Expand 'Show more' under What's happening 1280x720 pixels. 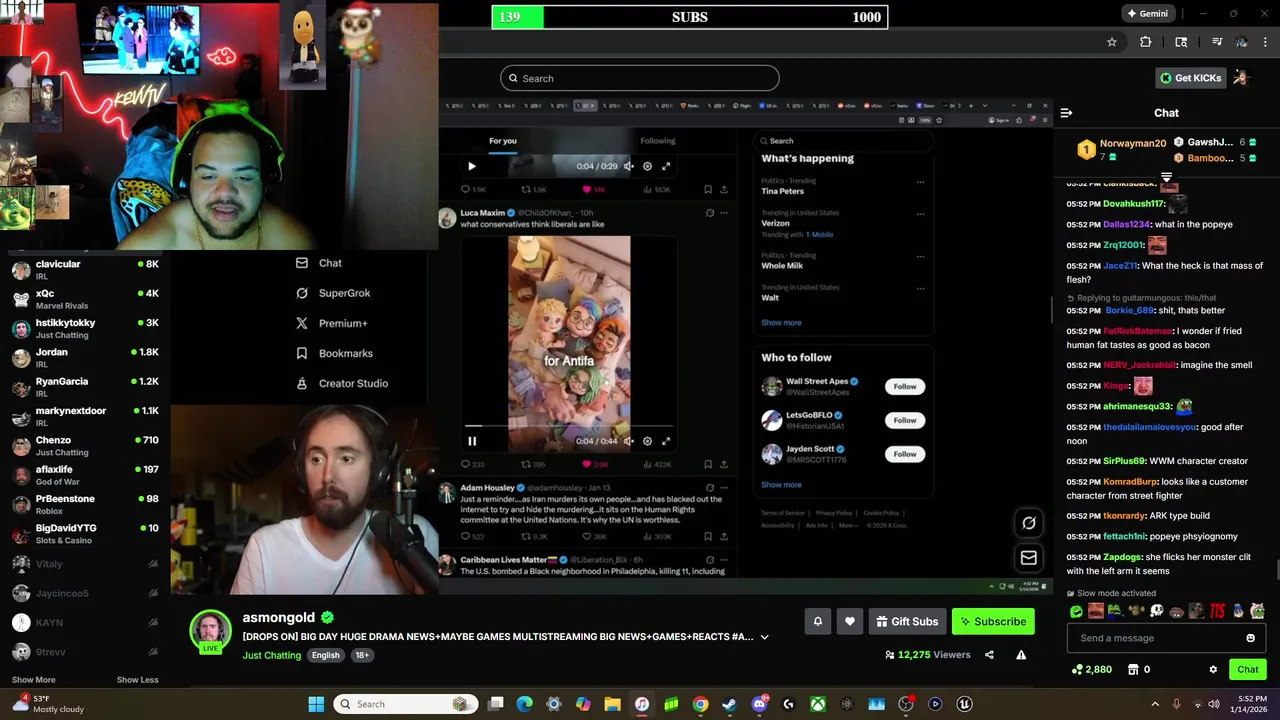point(781,322)
